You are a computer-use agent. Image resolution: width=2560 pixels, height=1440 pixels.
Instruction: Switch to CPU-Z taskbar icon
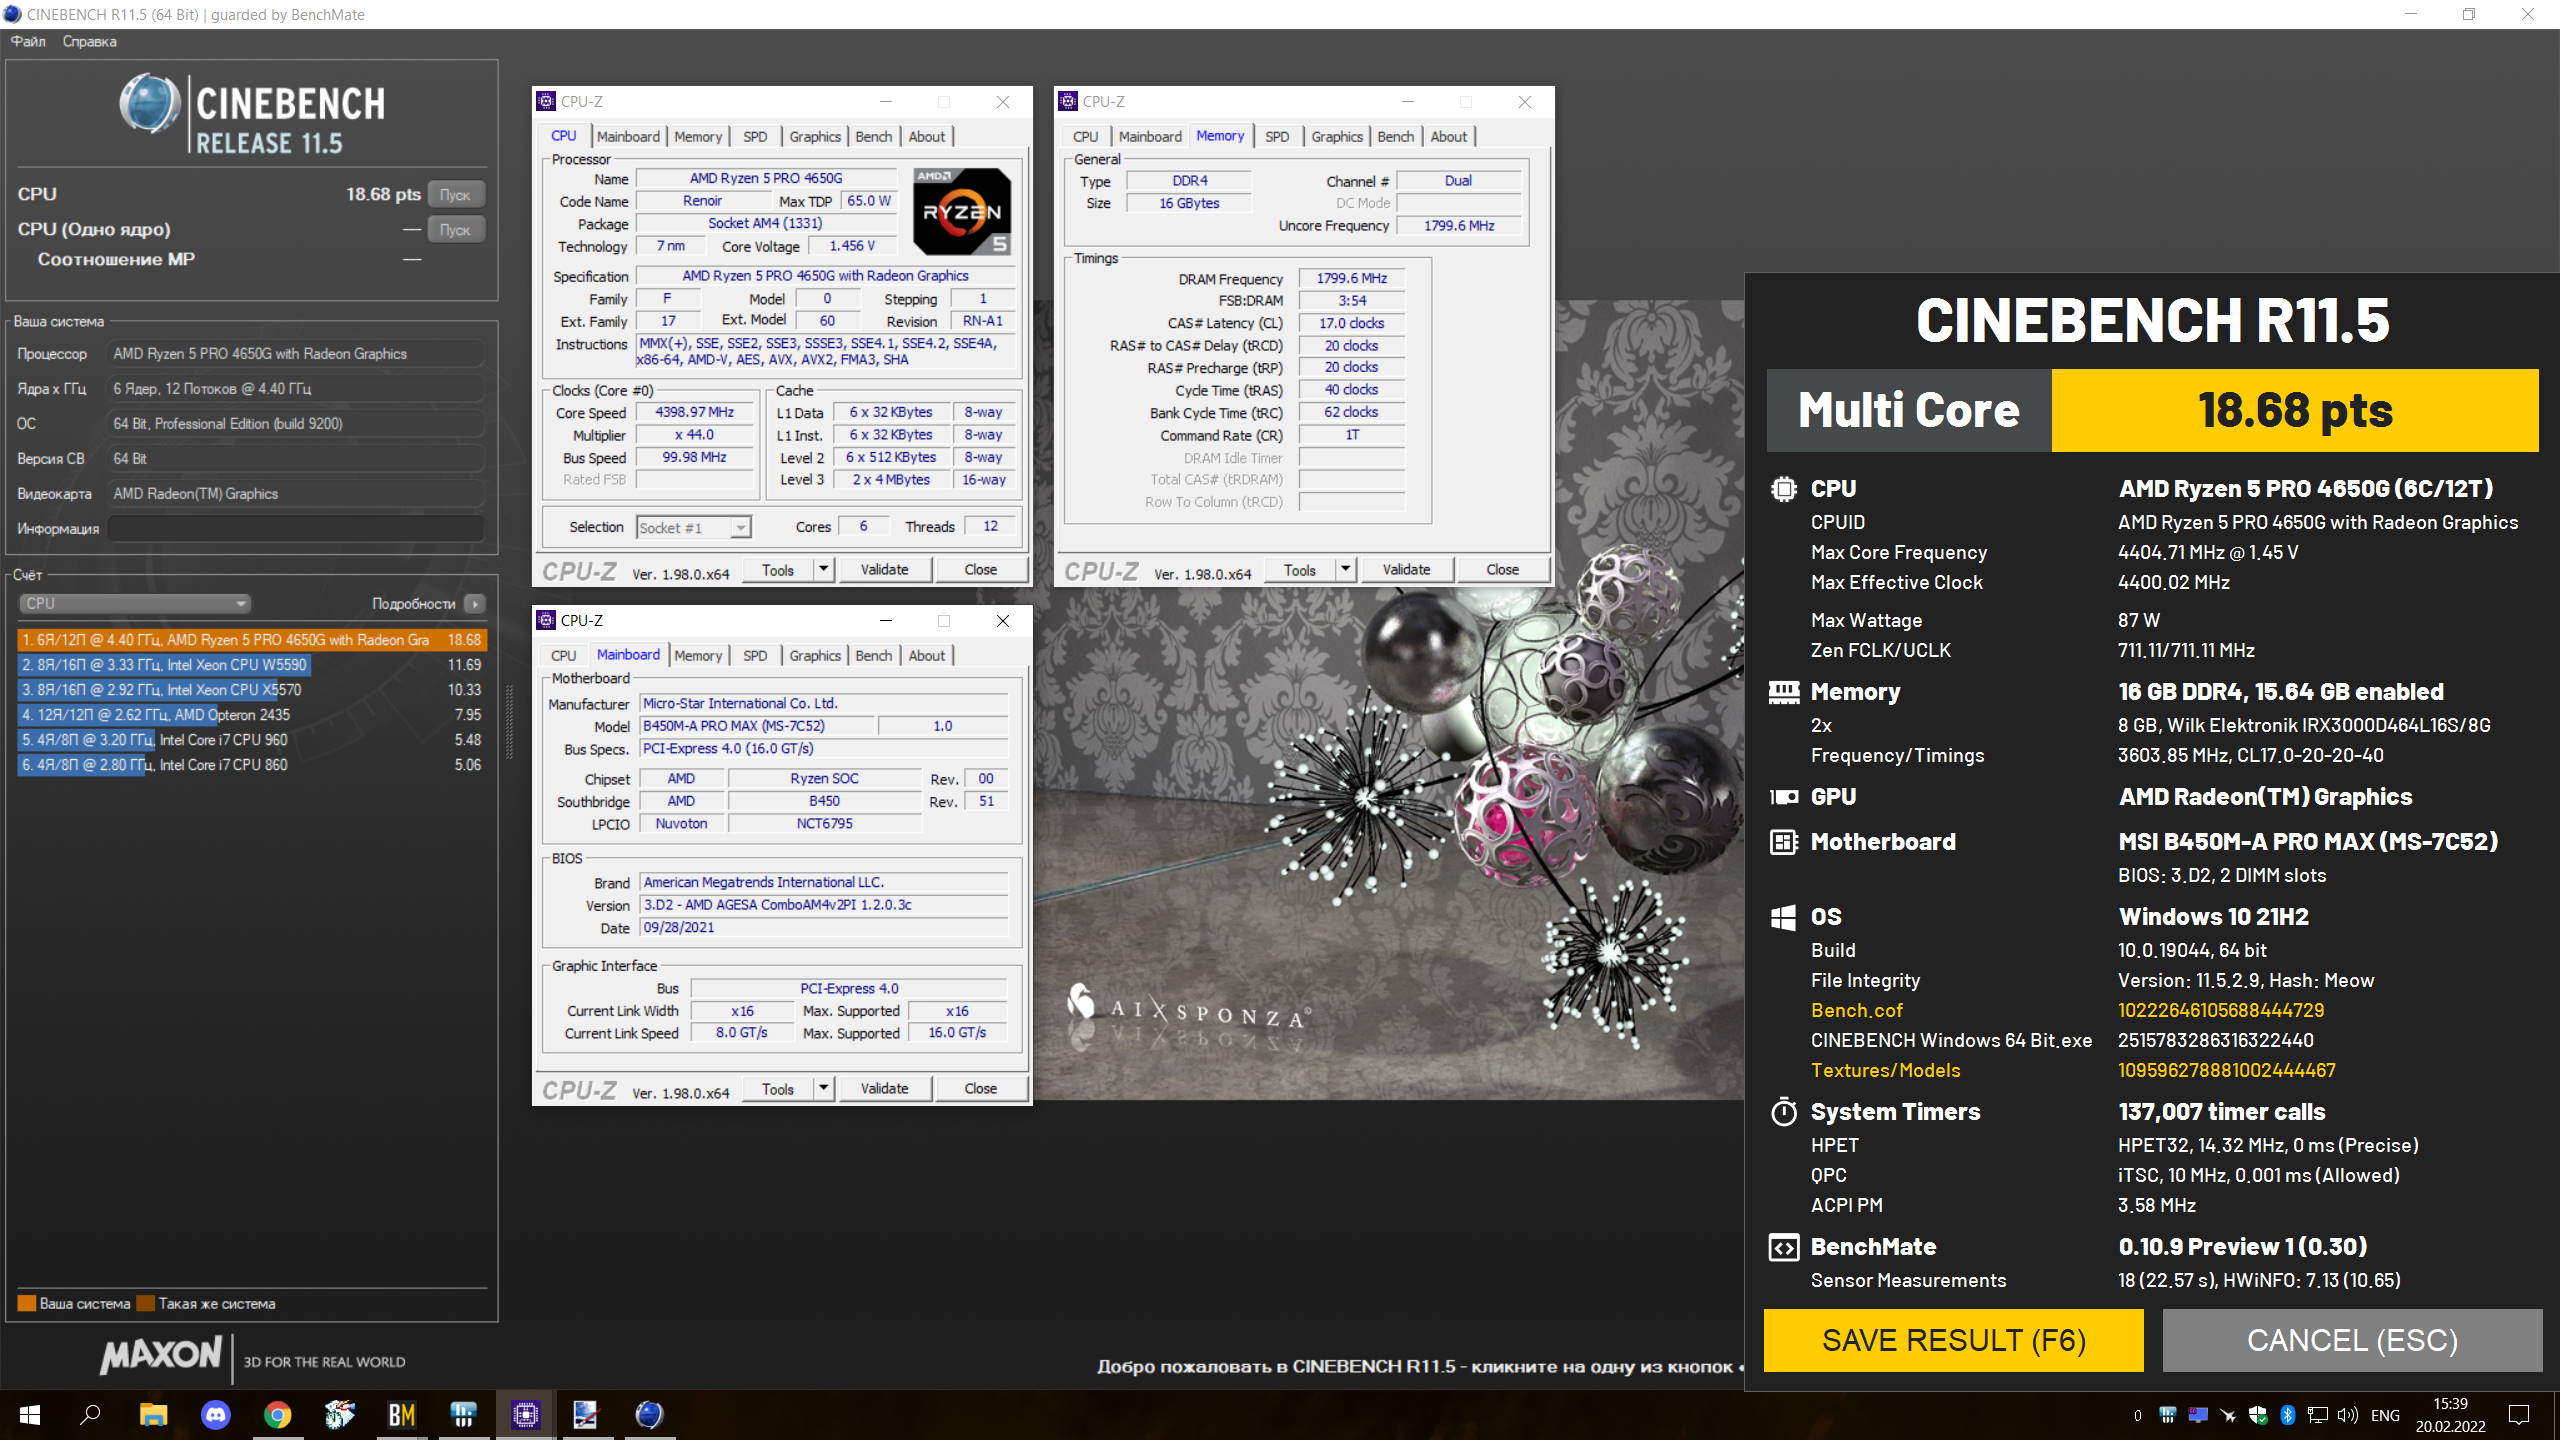click(526, 1415)
